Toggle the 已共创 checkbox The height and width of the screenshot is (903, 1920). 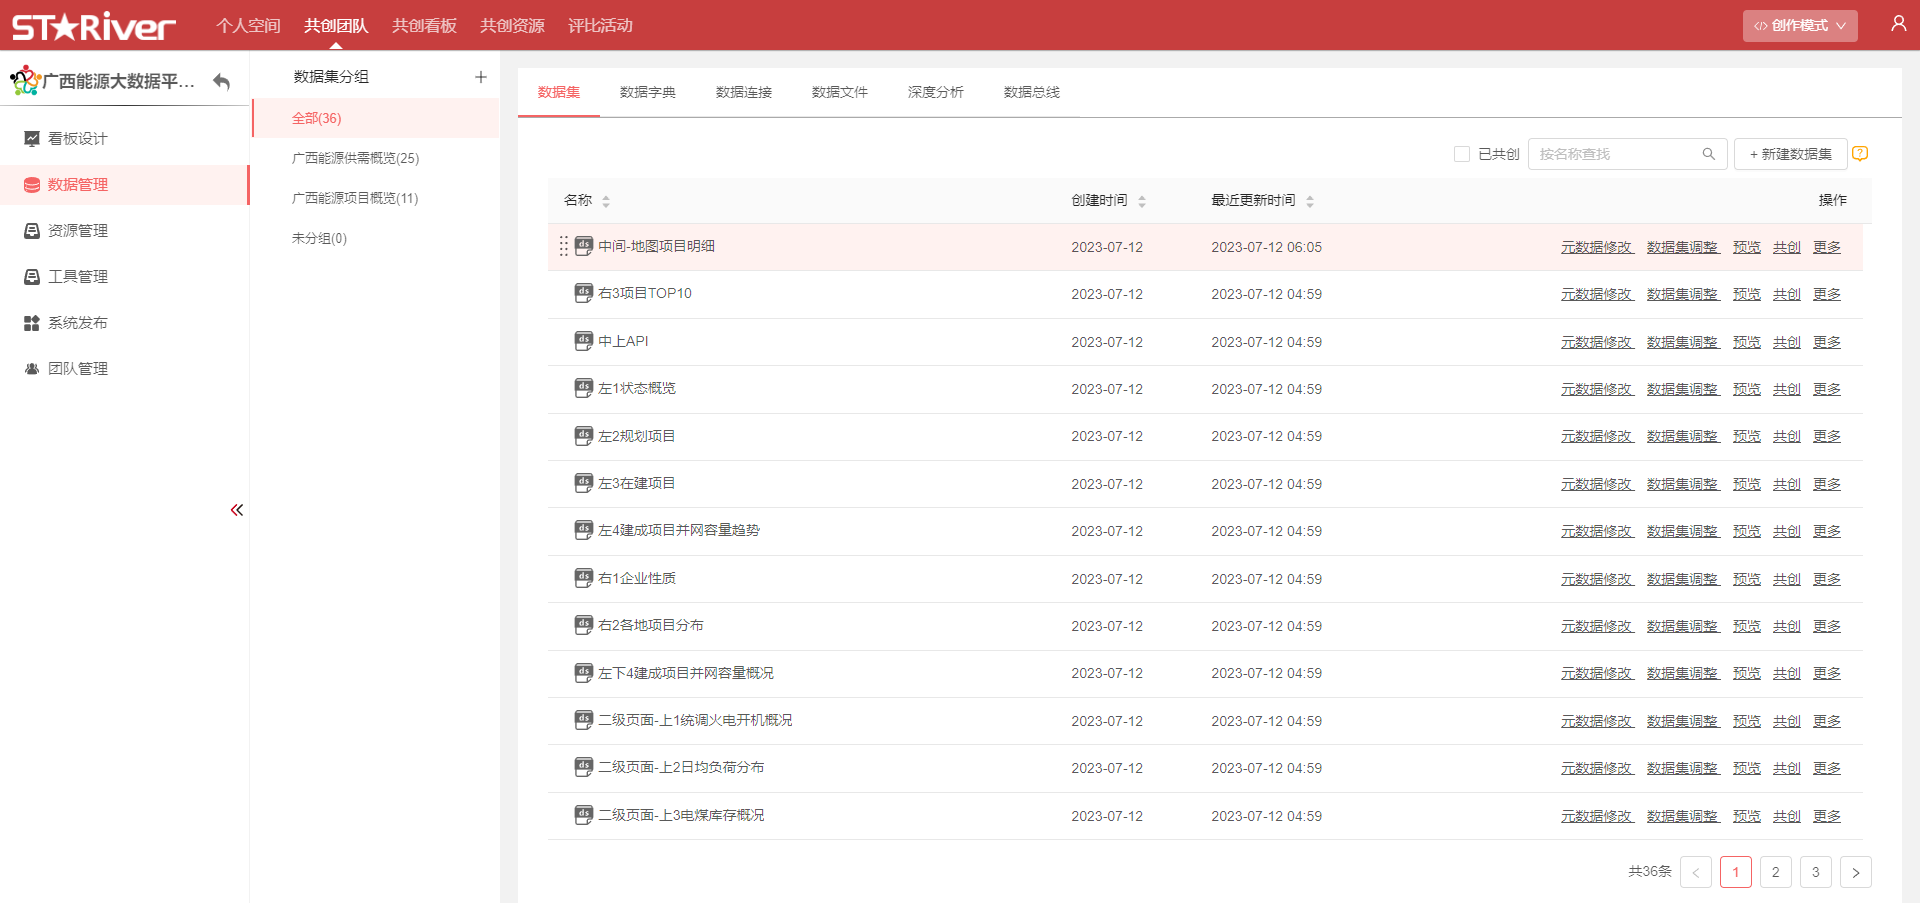(1462, 154)
